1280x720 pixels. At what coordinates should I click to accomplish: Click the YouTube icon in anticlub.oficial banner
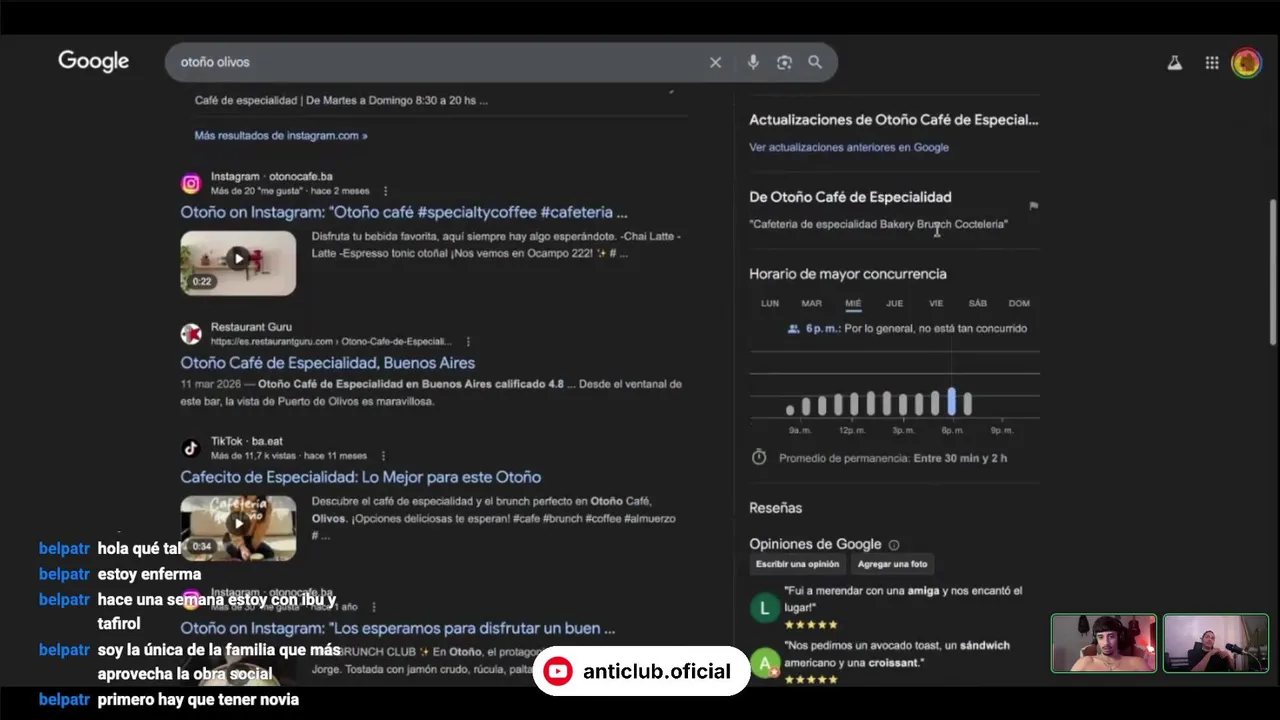point(558,671)
